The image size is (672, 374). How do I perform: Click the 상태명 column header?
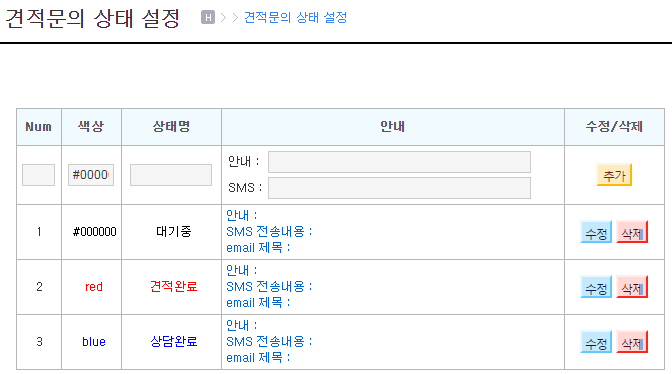pos(171,126)
